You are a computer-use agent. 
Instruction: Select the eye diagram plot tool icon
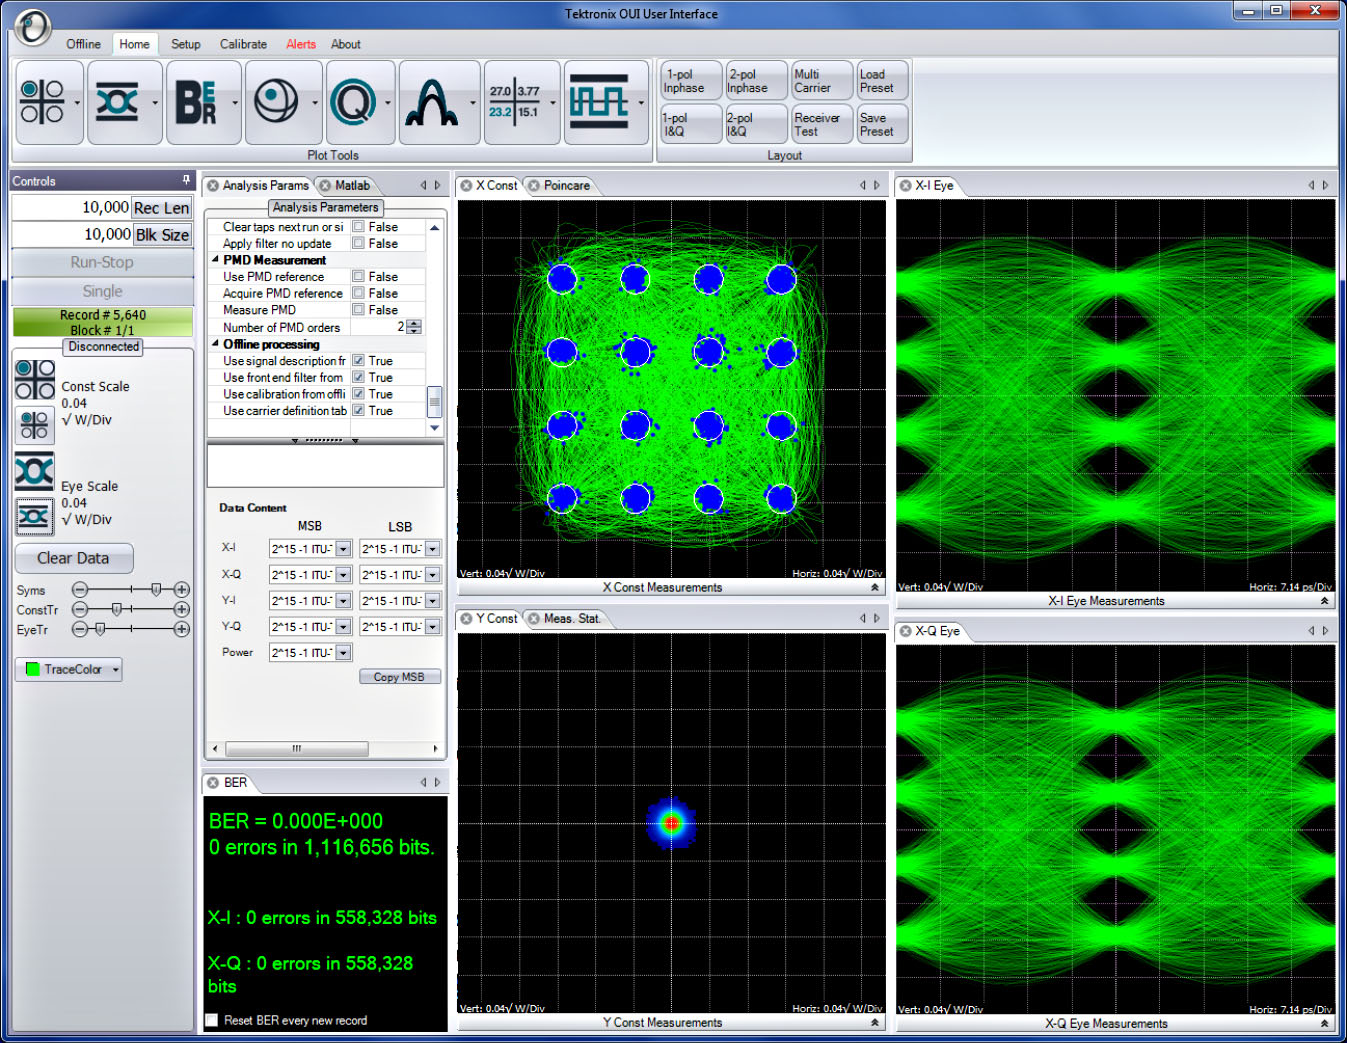coord(117,102)
